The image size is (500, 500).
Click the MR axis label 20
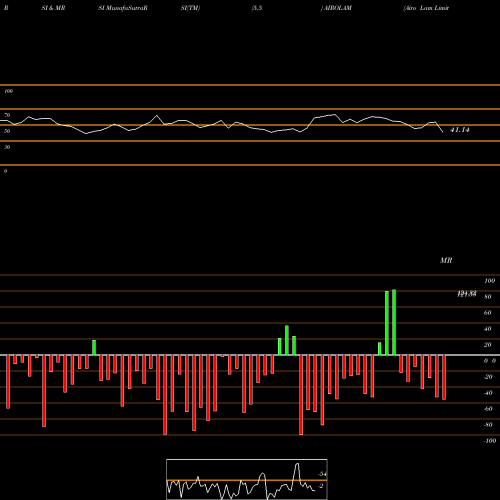pyautogui.click(x=488, y=345)
